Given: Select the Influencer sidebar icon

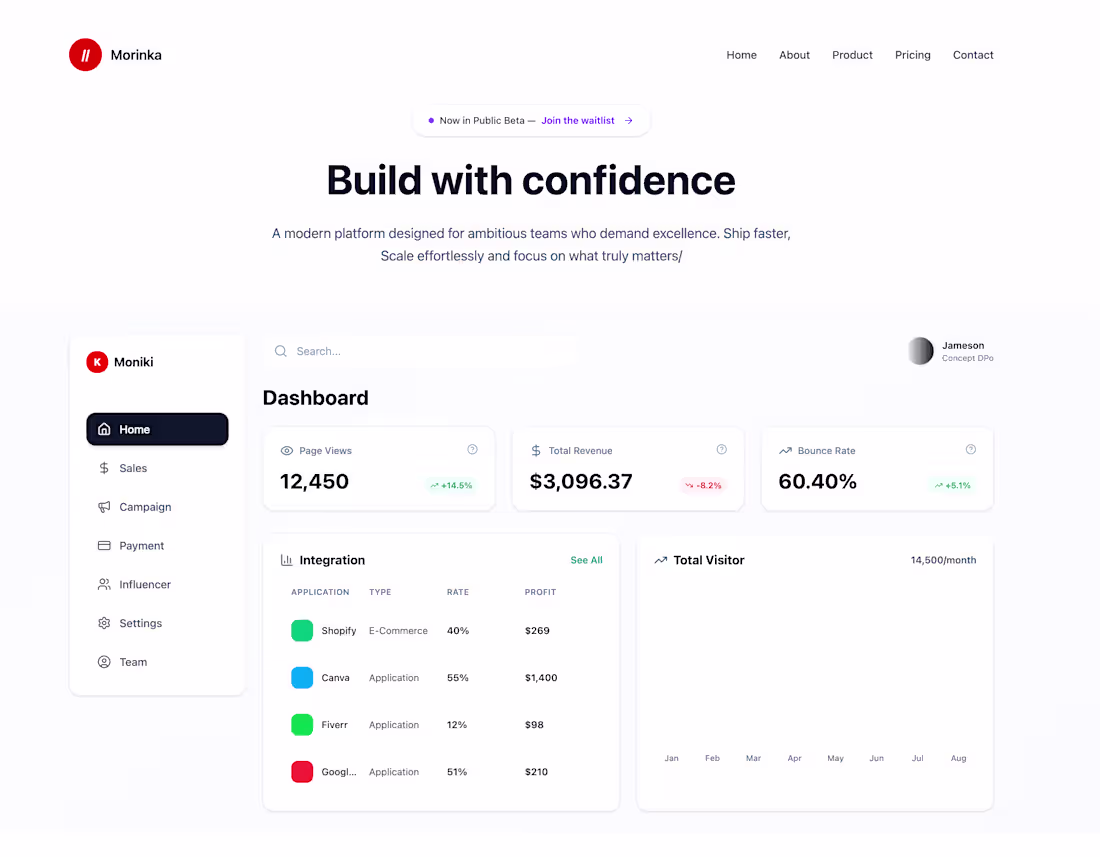Looking at the screenshot, I should click(104, 584).
